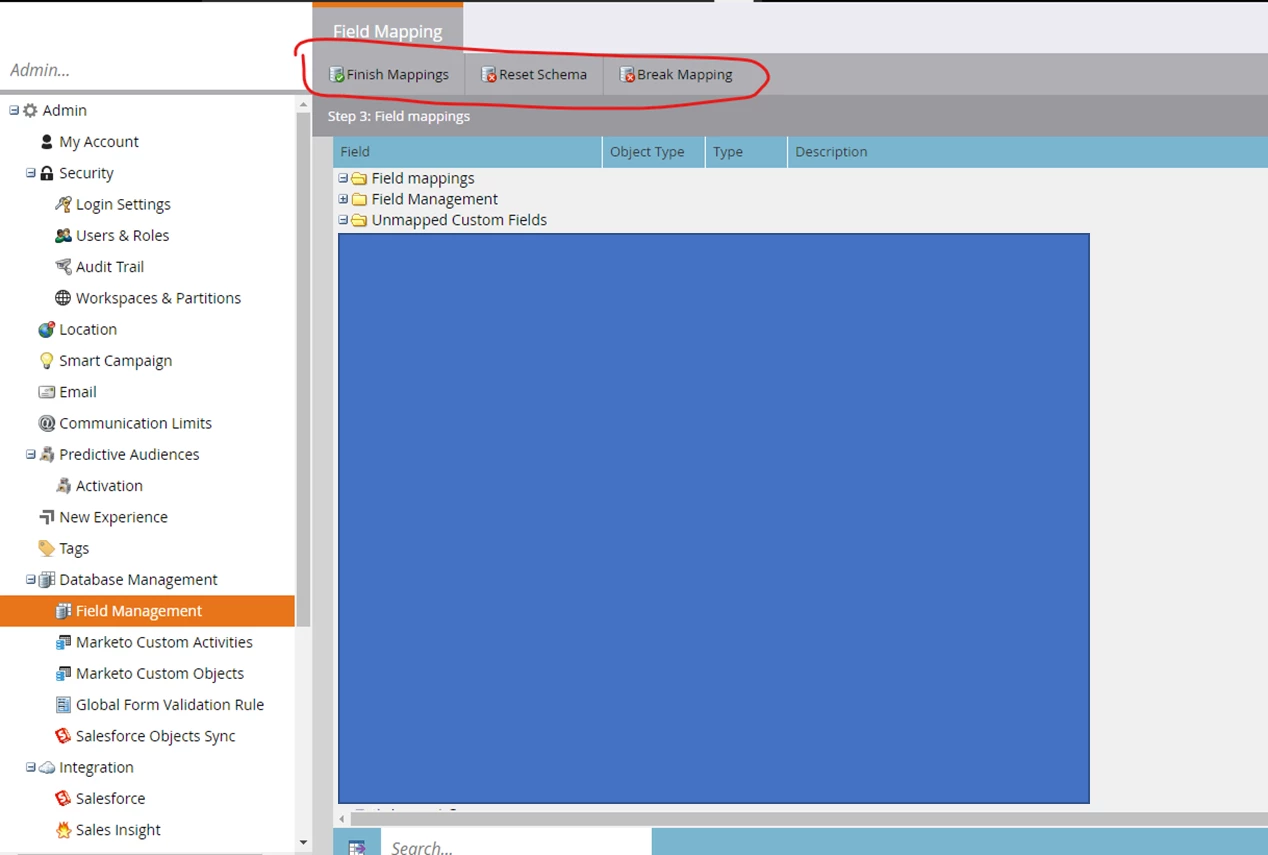This screenshot has height=855, width=1268.
Task: Click the Security padlock icon
Action: tap(47, 173)
